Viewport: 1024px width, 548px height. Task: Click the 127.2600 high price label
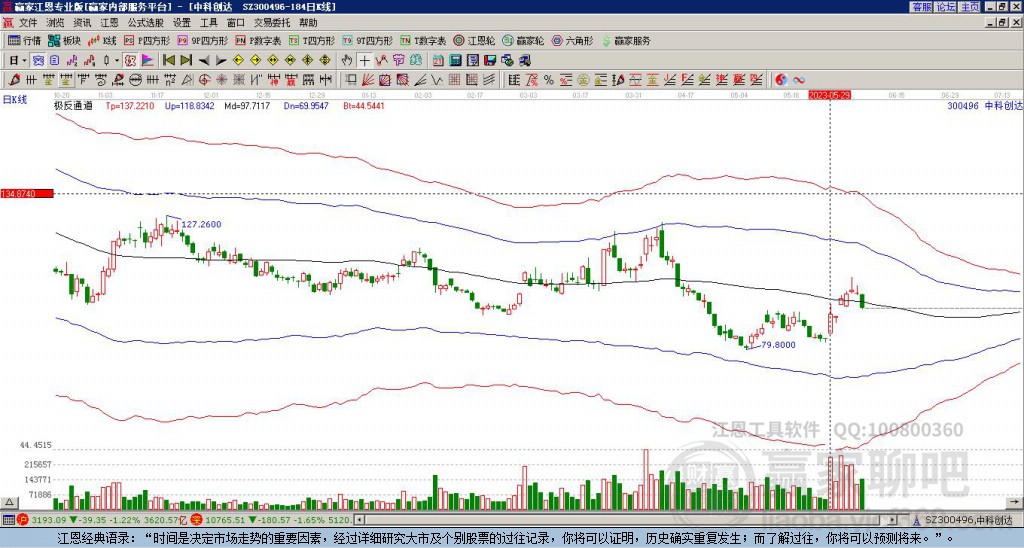coord(201,224)
